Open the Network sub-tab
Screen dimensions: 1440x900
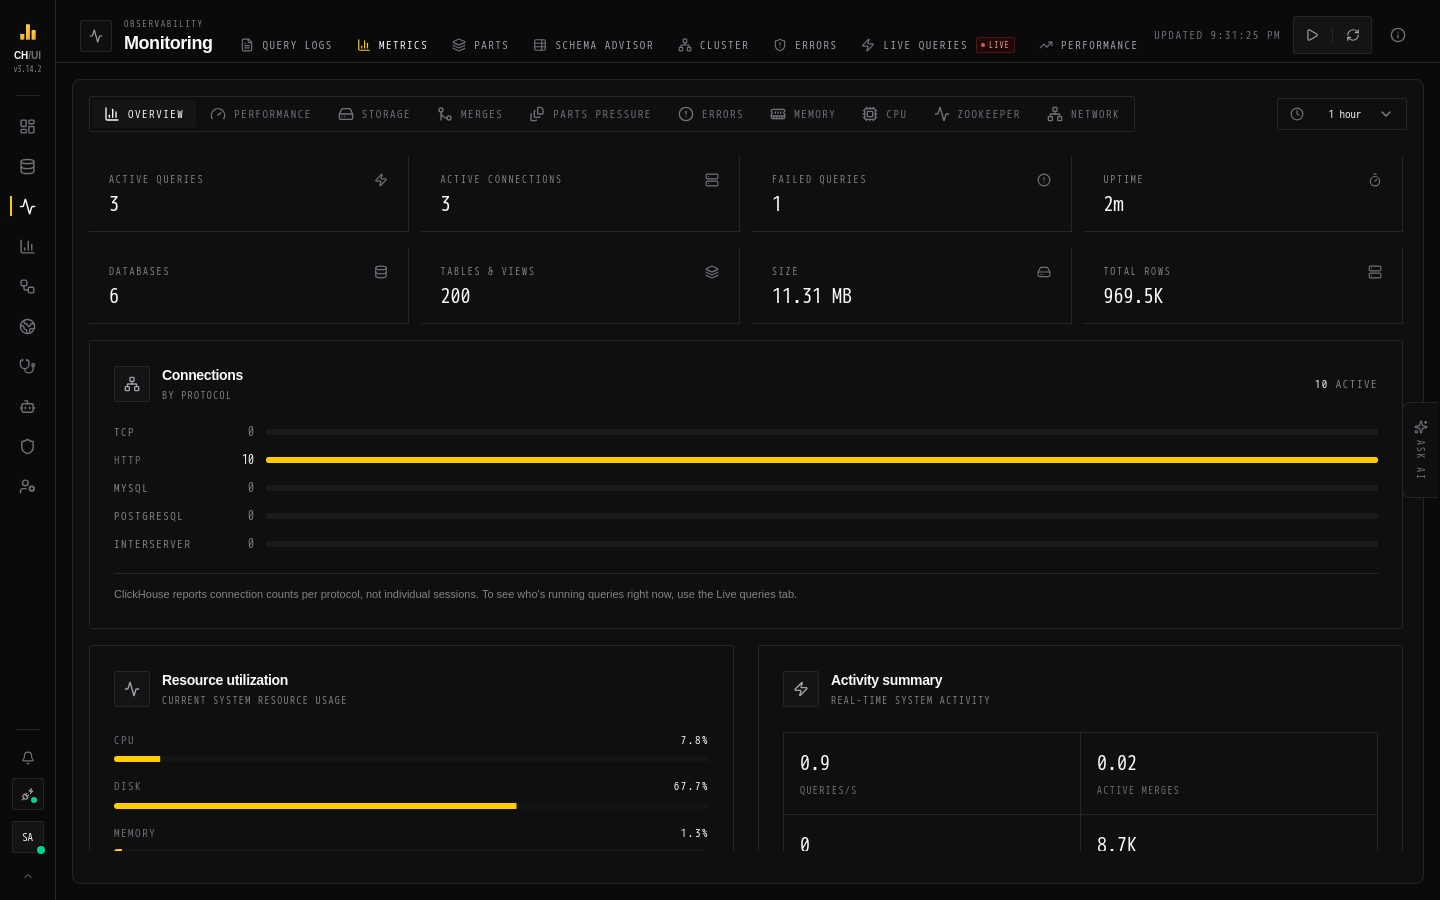(1083, 114)
